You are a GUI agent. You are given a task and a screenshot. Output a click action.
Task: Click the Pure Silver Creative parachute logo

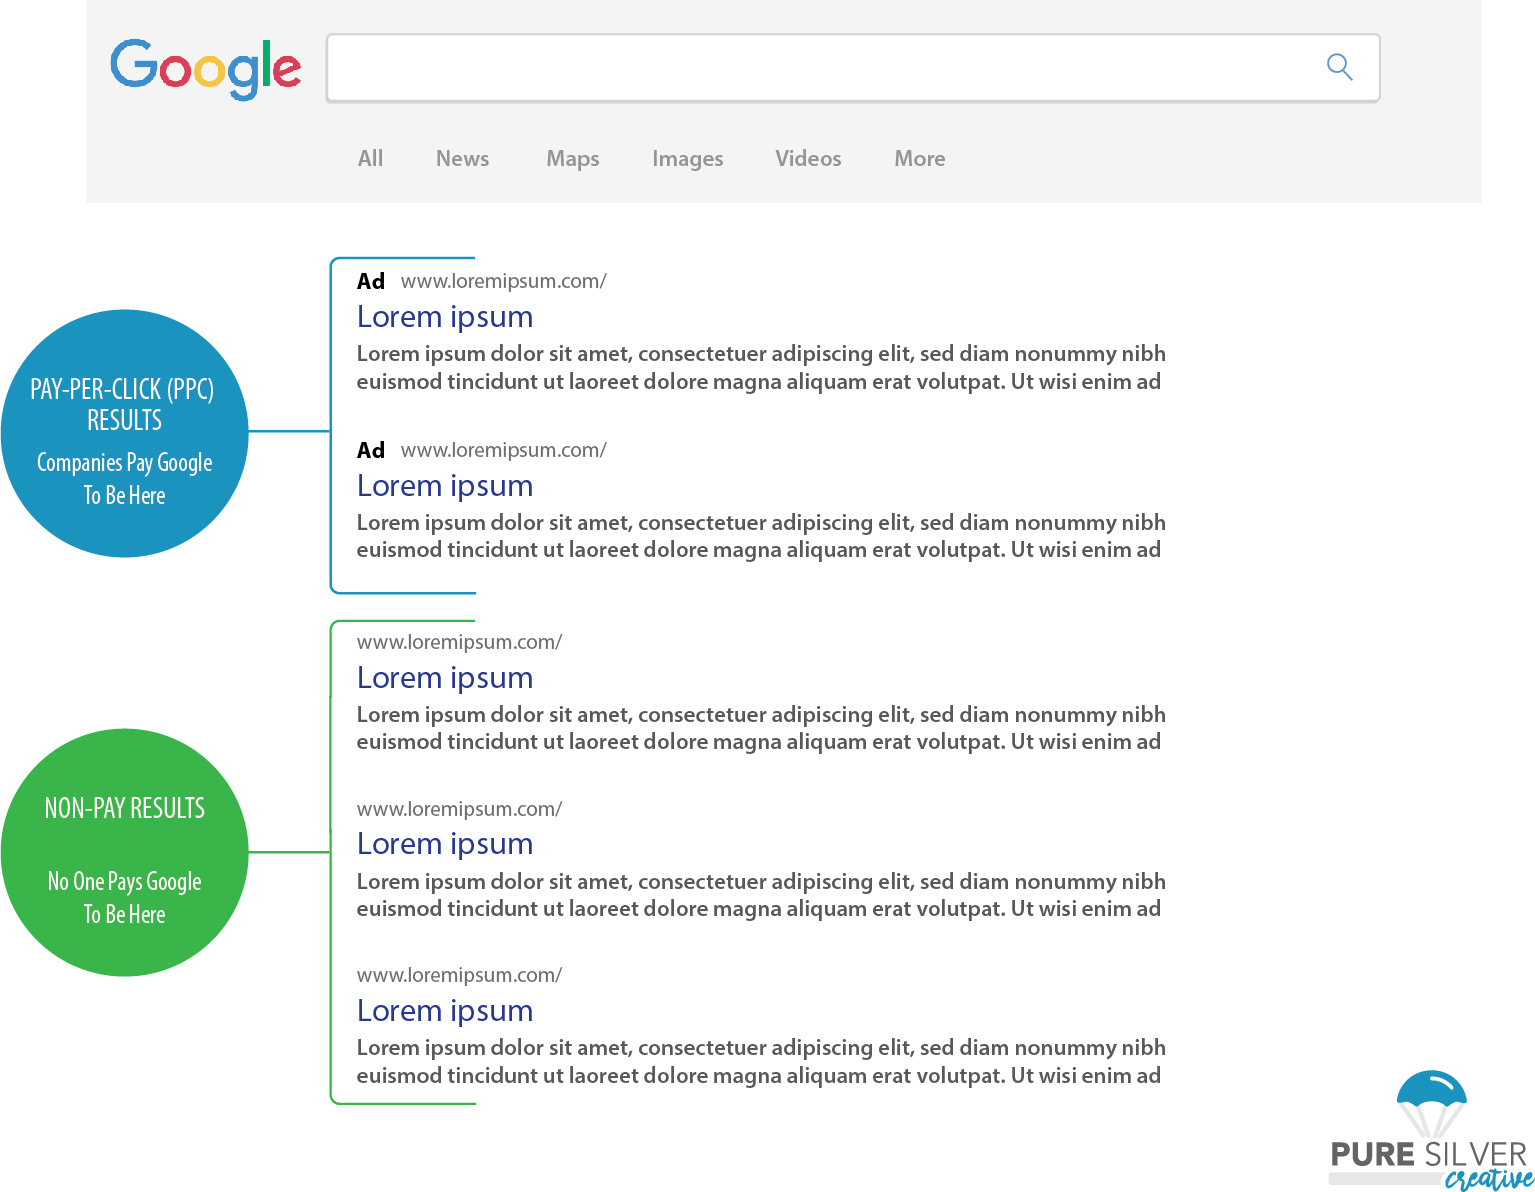tap(1430, 1130)
